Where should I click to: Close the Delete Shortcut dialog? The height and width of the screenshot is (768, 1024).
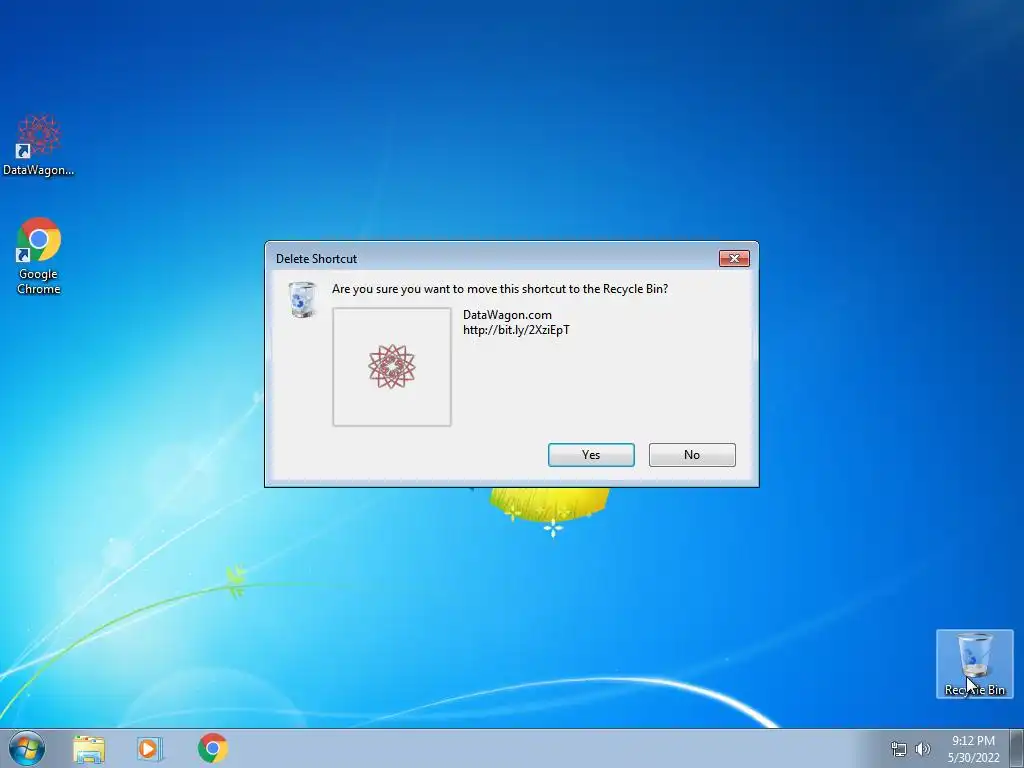734,259
